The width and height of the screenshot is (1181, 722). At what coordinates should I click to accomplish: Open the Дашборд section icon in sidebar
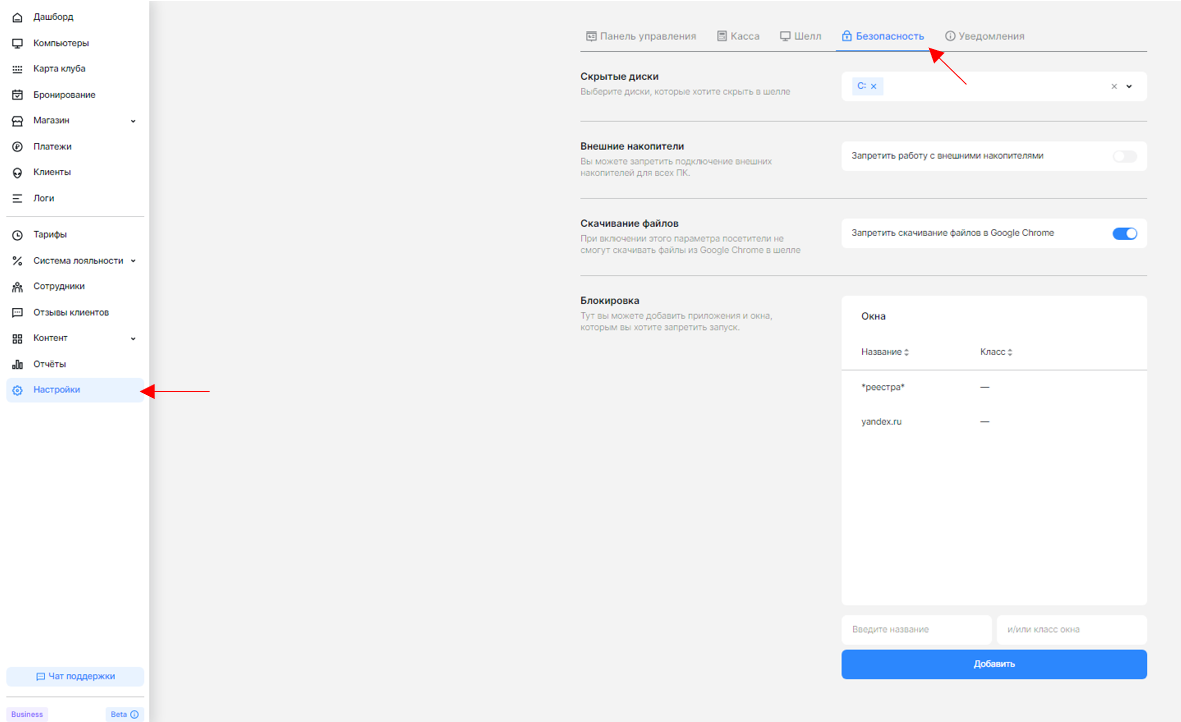(x=16, y=16)
